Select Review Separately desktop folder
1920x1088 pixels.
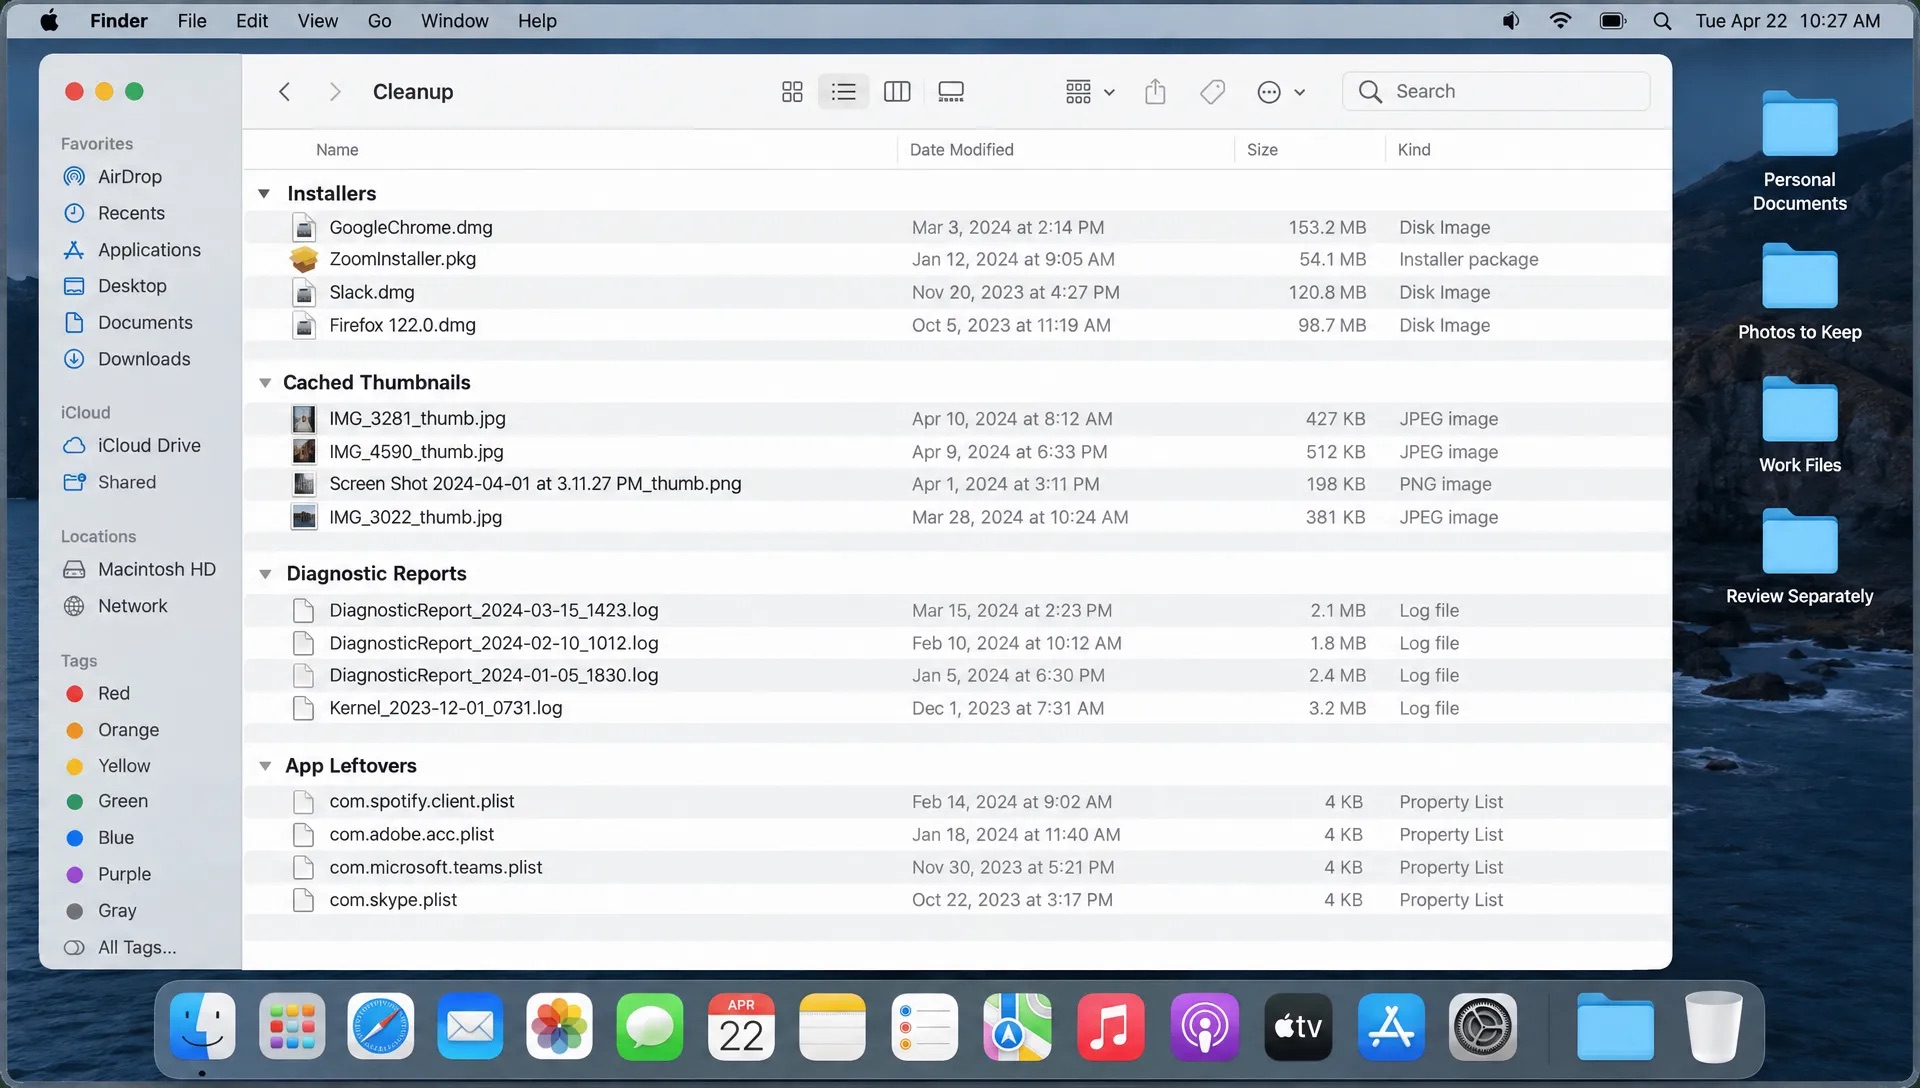click(1799, 556)
